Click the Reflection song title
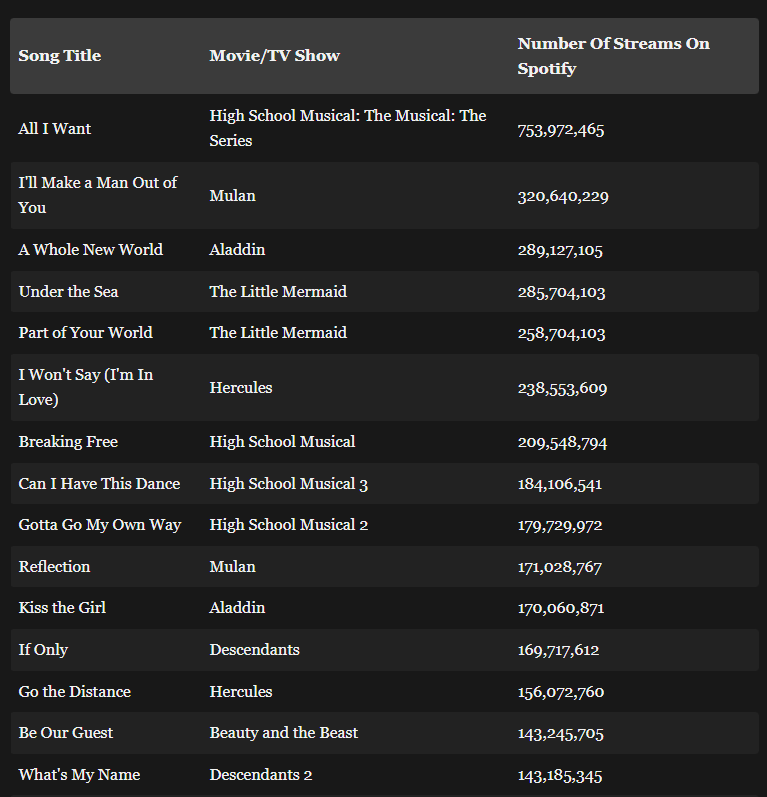 pos(54,567)
